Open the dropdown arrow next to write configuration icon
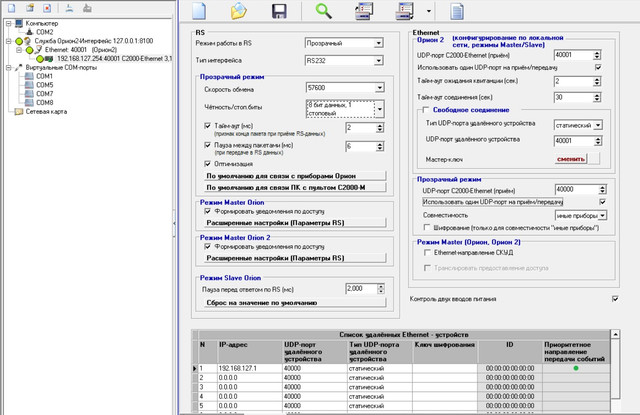640x415 pixels. click(x=429, y=11)
